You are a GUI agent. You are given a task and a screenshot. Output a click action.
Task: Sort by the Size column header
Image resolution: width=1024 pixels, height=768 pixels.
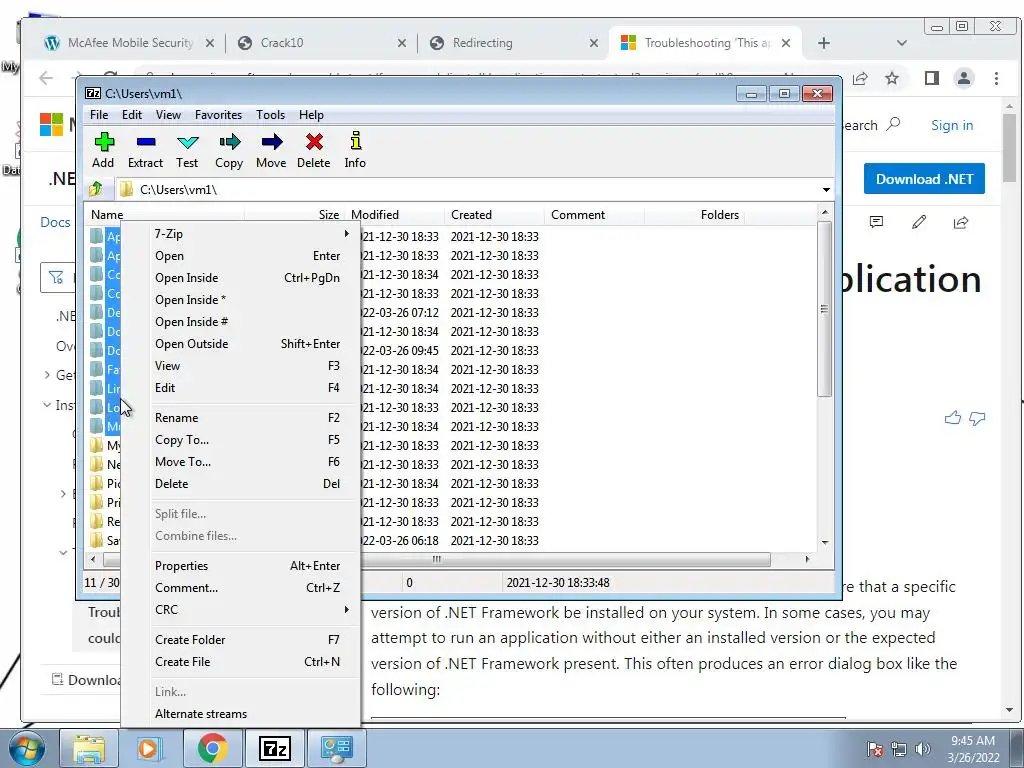(294, 215)
